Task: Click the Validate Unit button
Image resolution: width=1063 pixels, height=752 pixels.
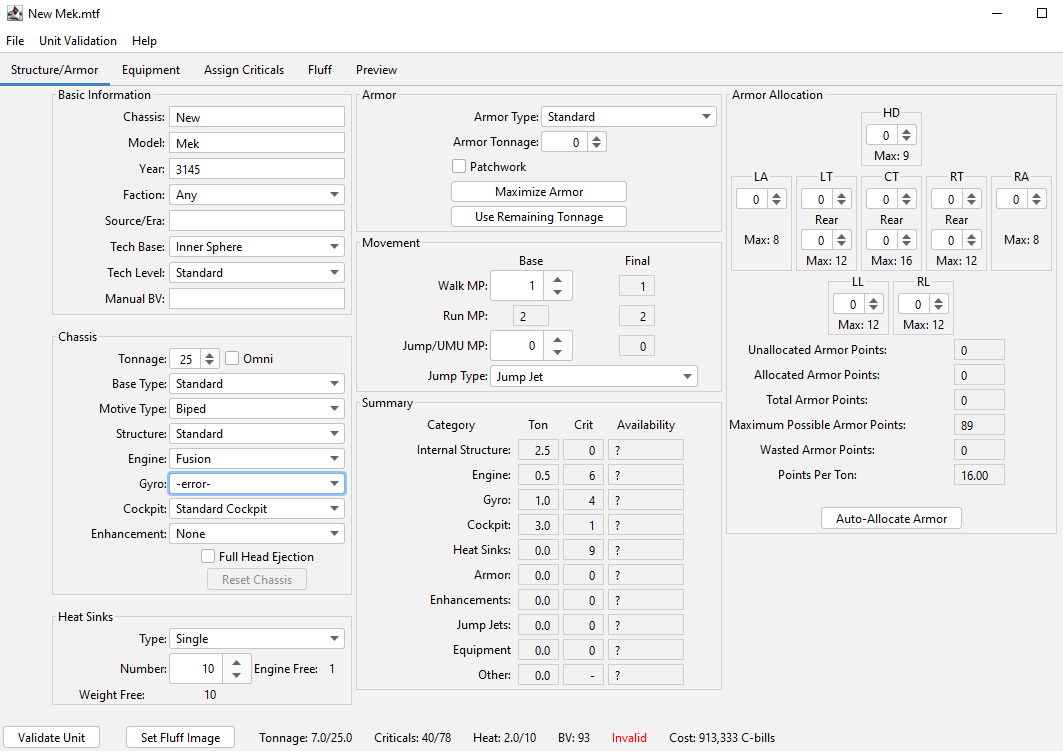Action: 51,737
